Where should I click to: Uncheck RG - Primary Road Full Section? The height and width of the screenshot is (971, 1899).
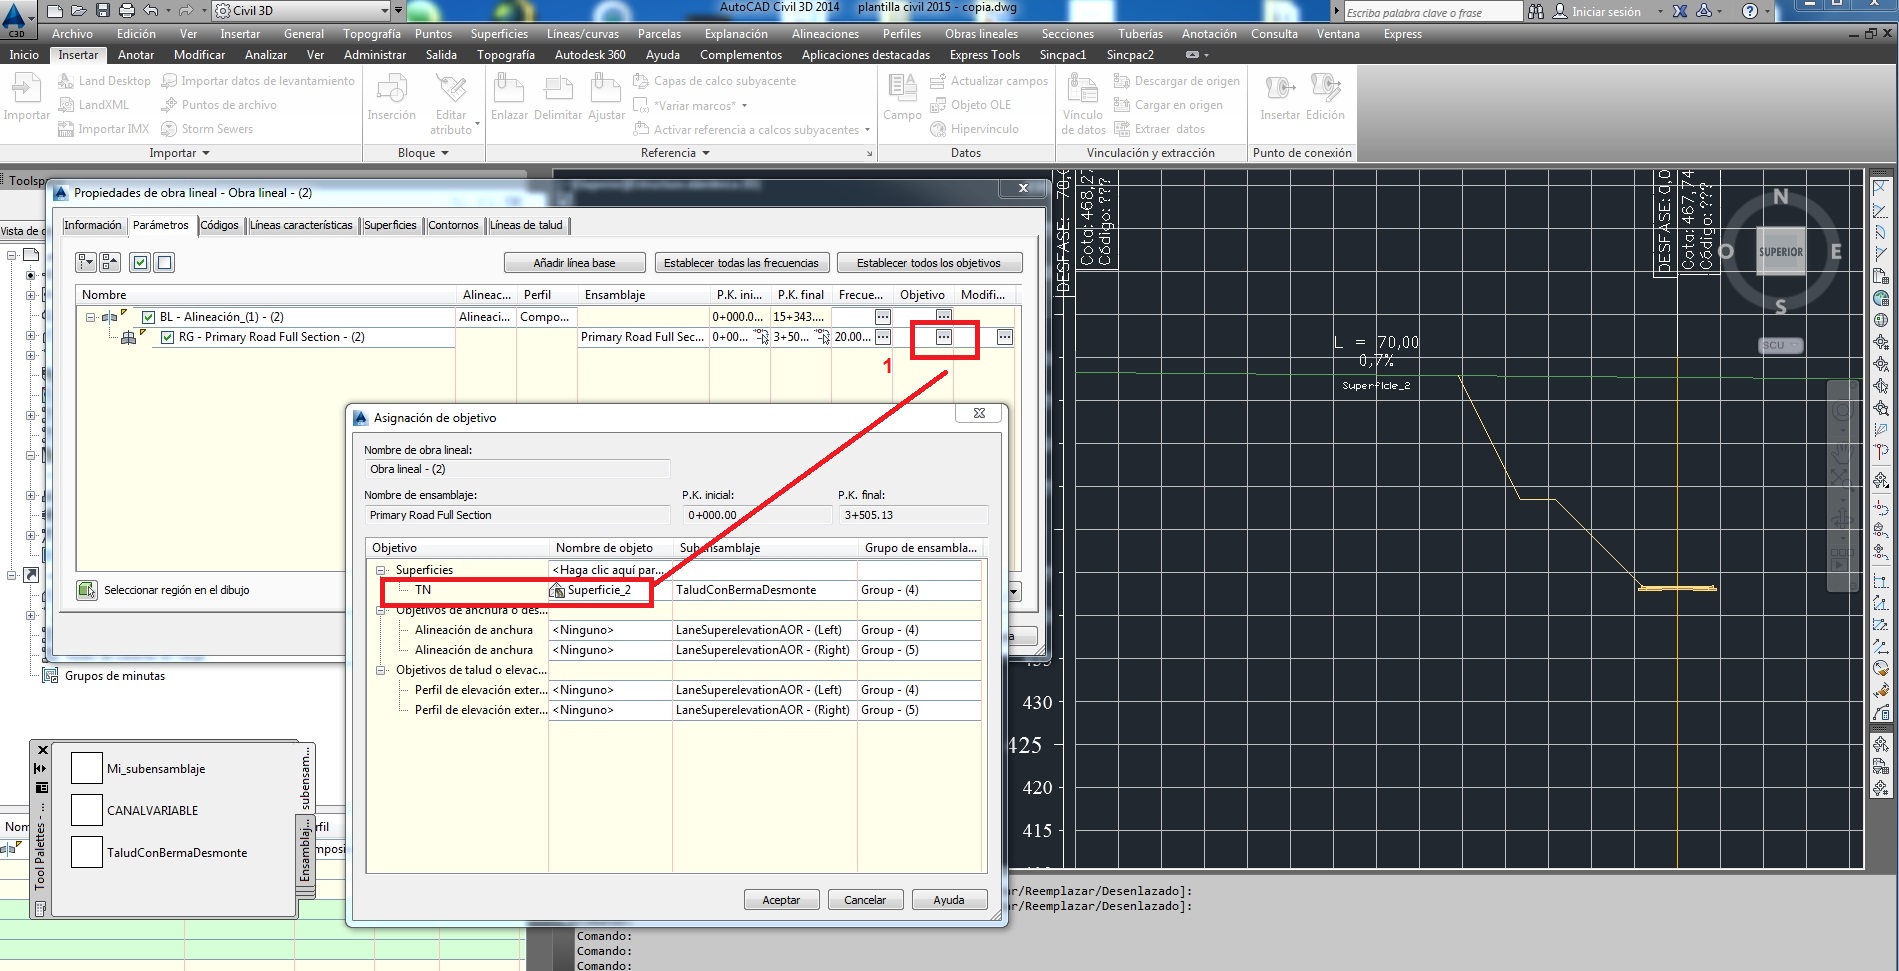coord(167,337)
